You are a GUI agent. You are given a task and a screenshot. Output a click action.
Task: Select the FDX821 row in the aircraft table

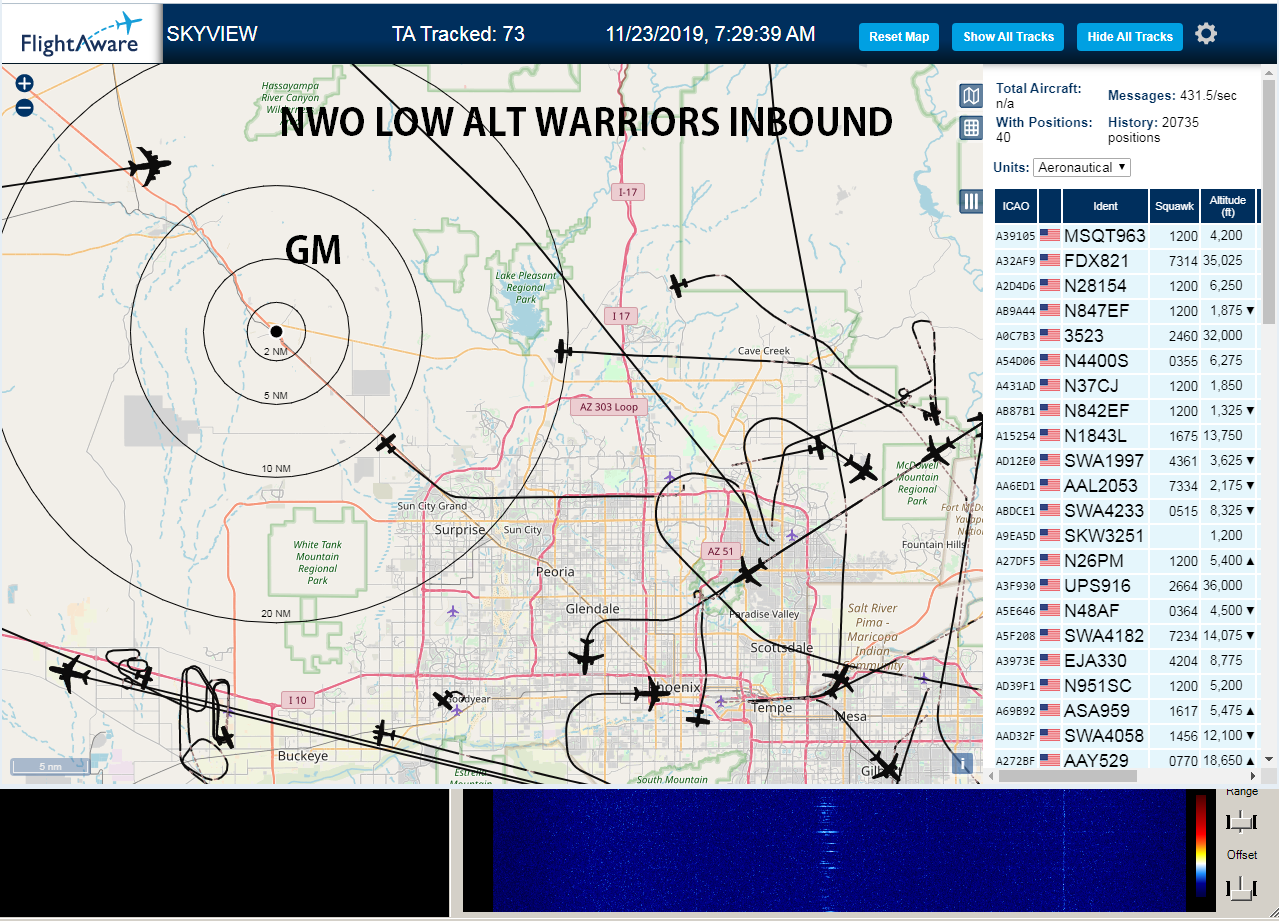click(1127, 261)
